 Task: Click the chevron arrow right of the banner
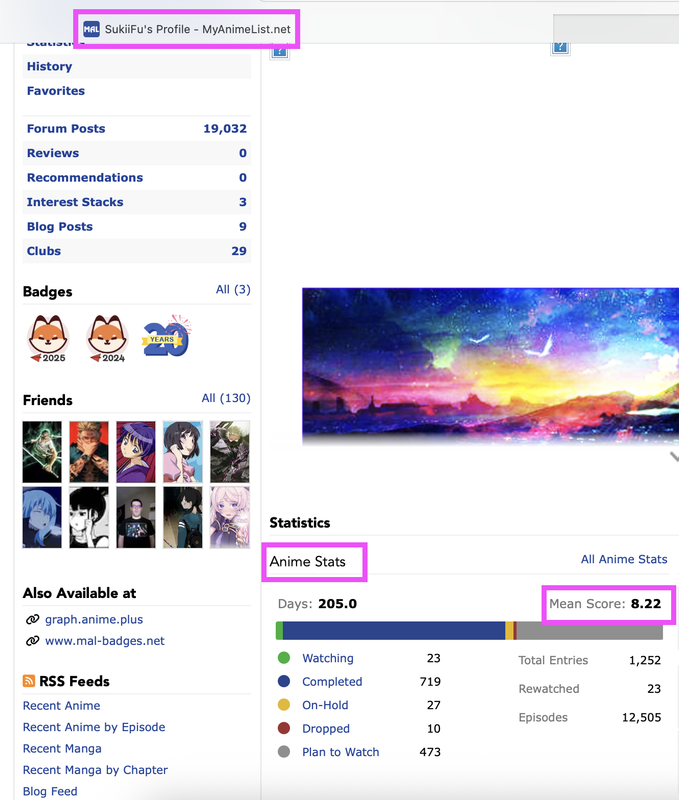(673, 457)
